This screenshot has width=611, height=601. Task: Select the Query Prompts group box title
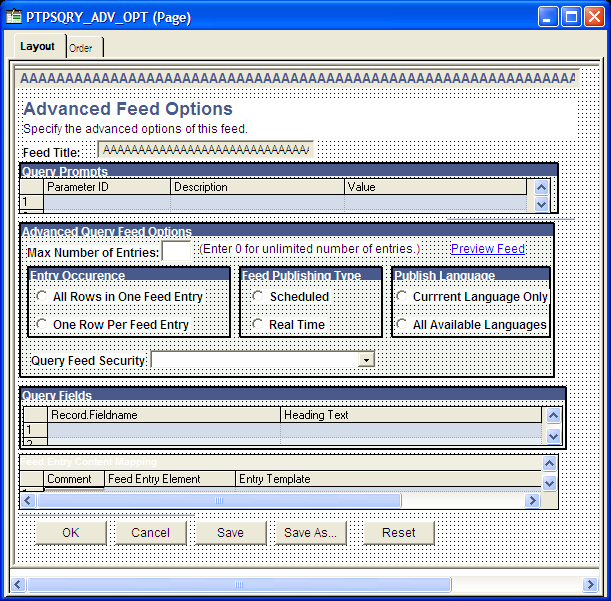tap(65, 171)
